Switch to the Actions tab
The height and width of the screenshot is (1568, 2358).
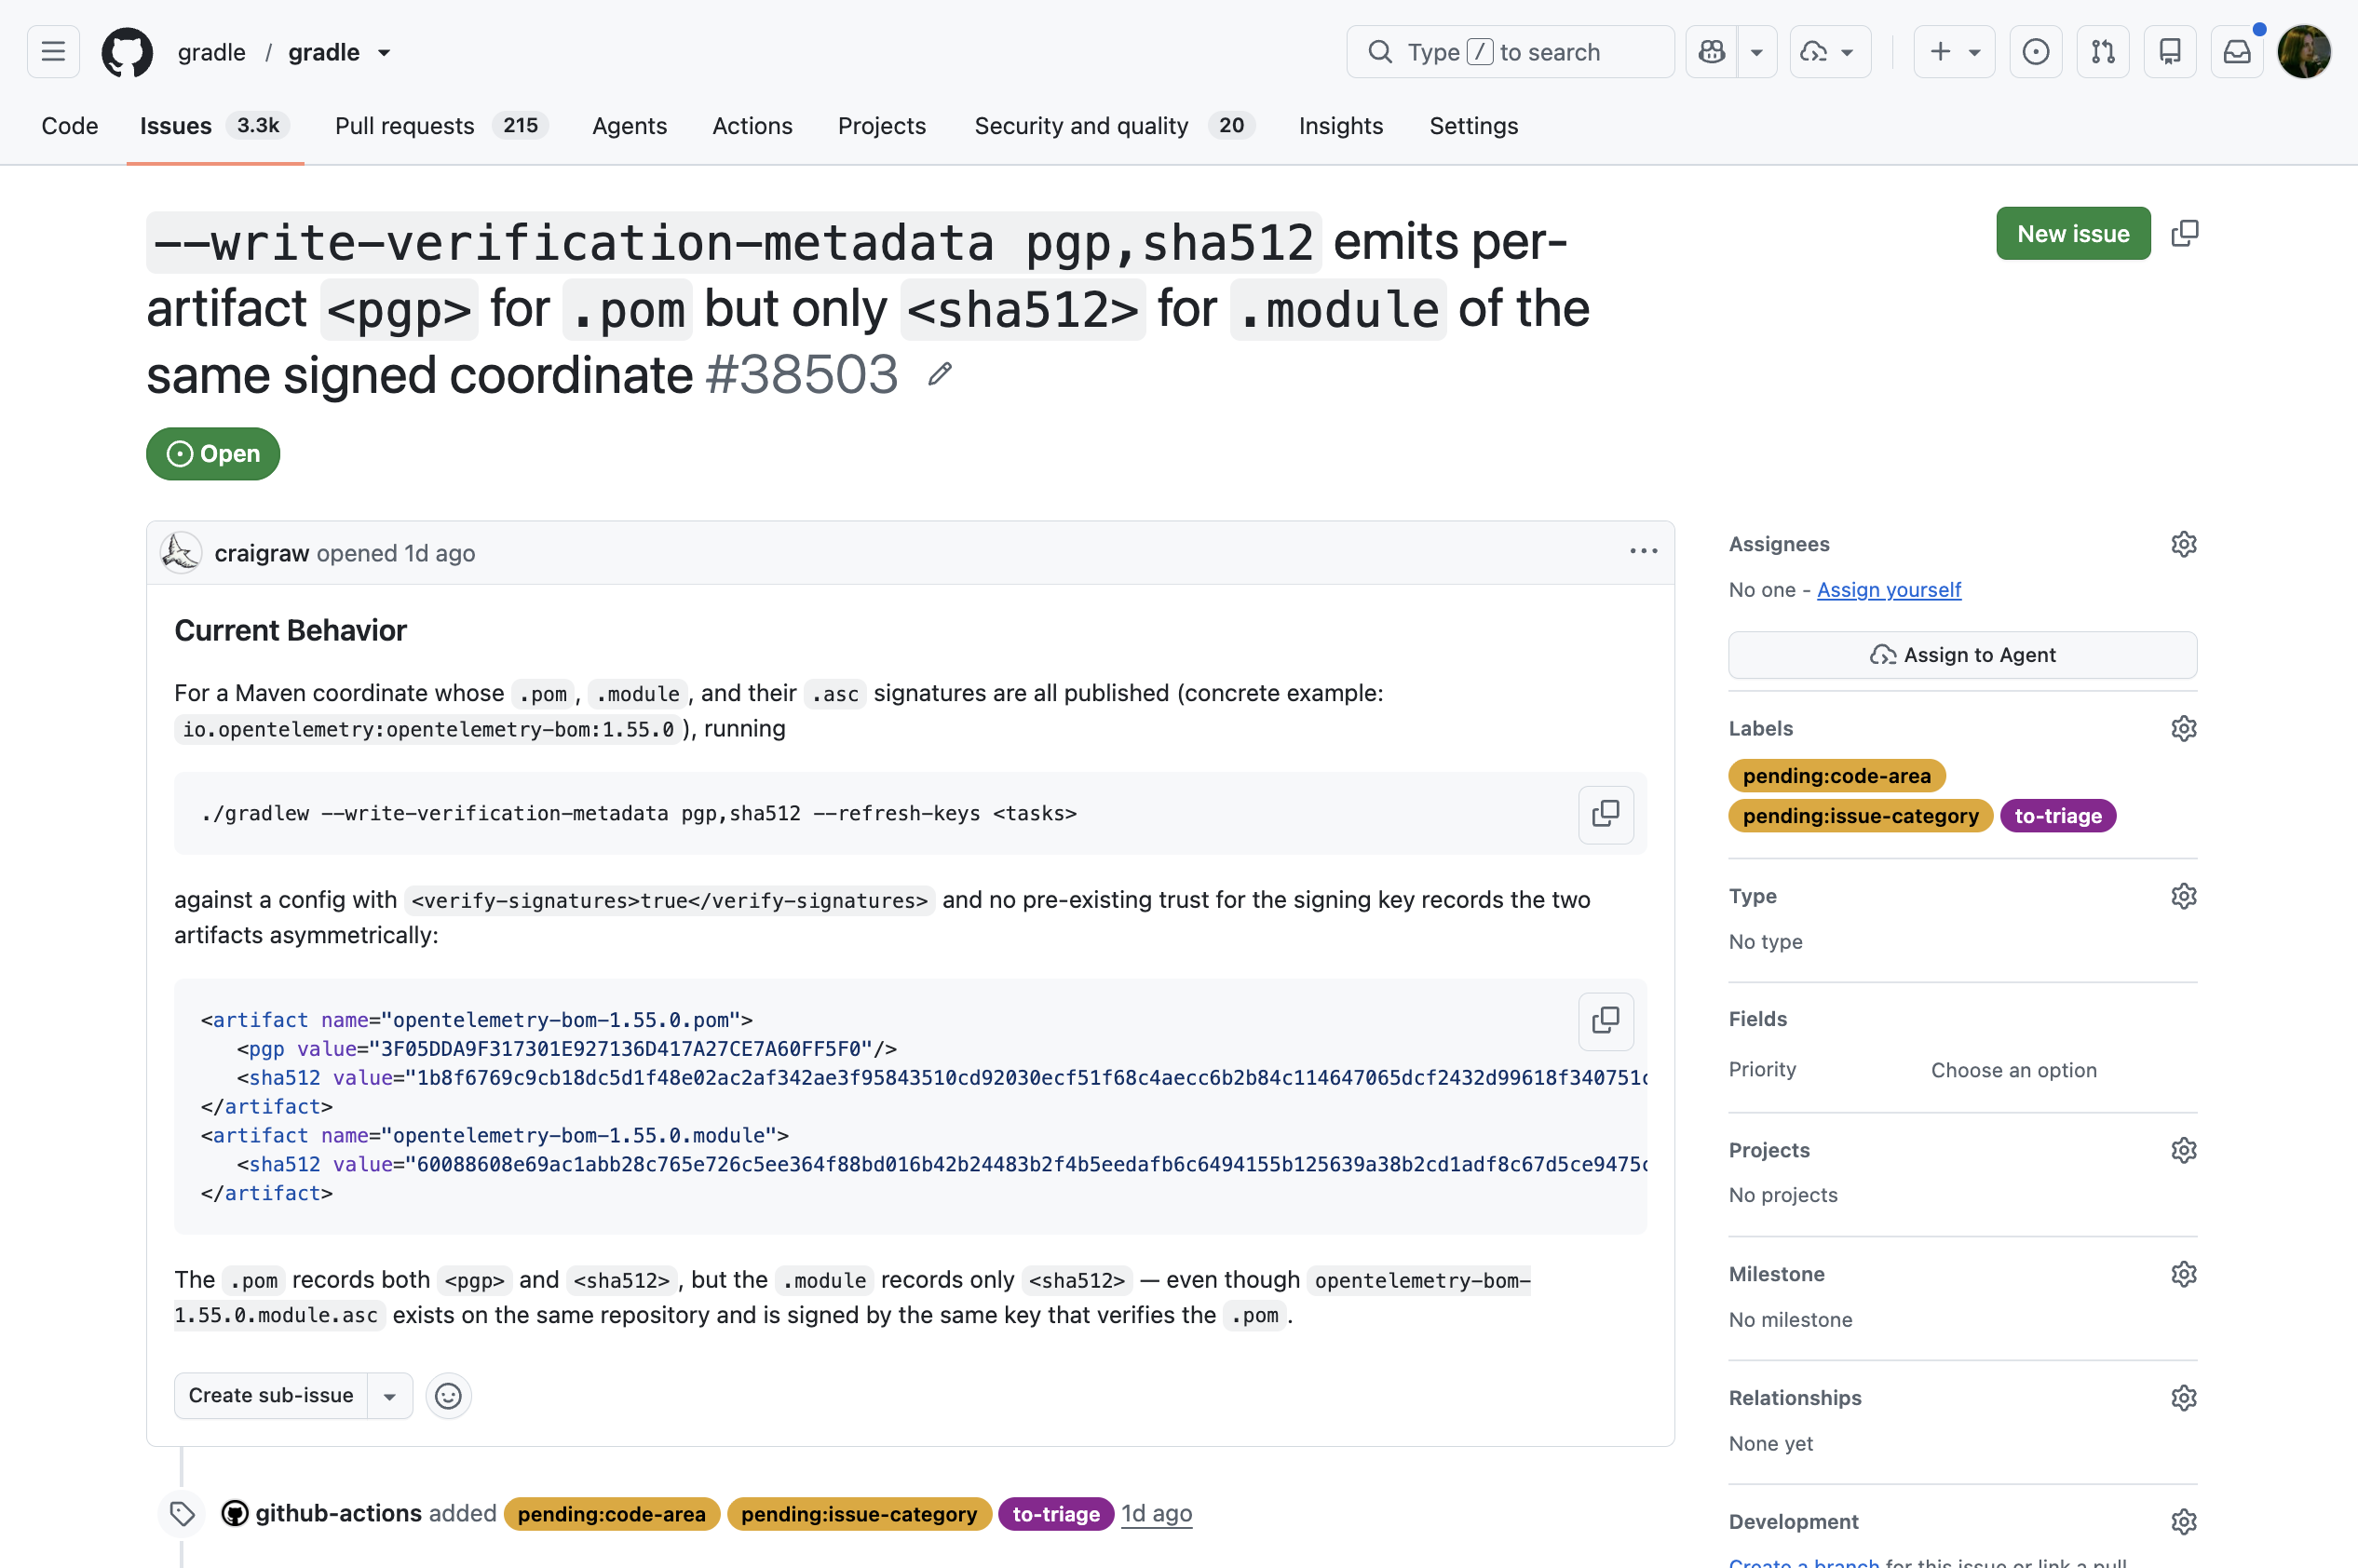tap(752, 126)
